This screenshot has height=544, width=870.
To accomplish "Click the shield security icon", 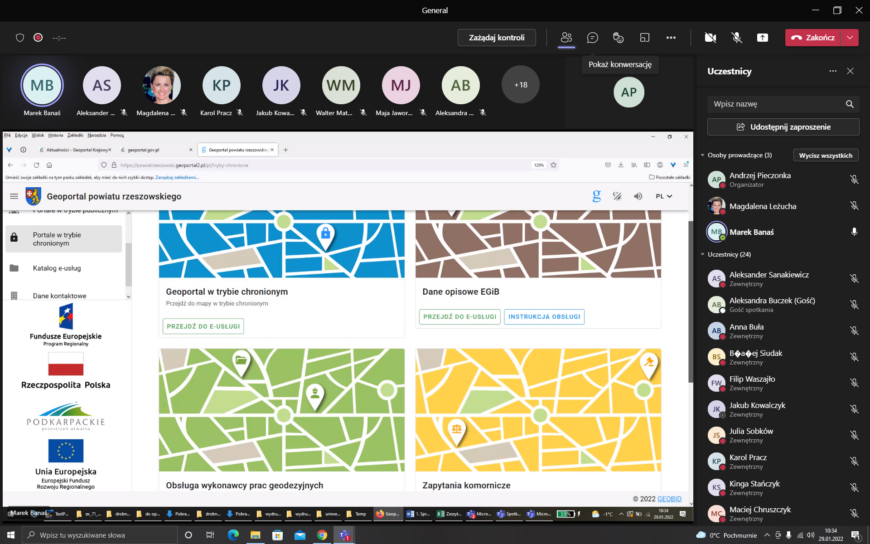I will (x=20, y=38).
